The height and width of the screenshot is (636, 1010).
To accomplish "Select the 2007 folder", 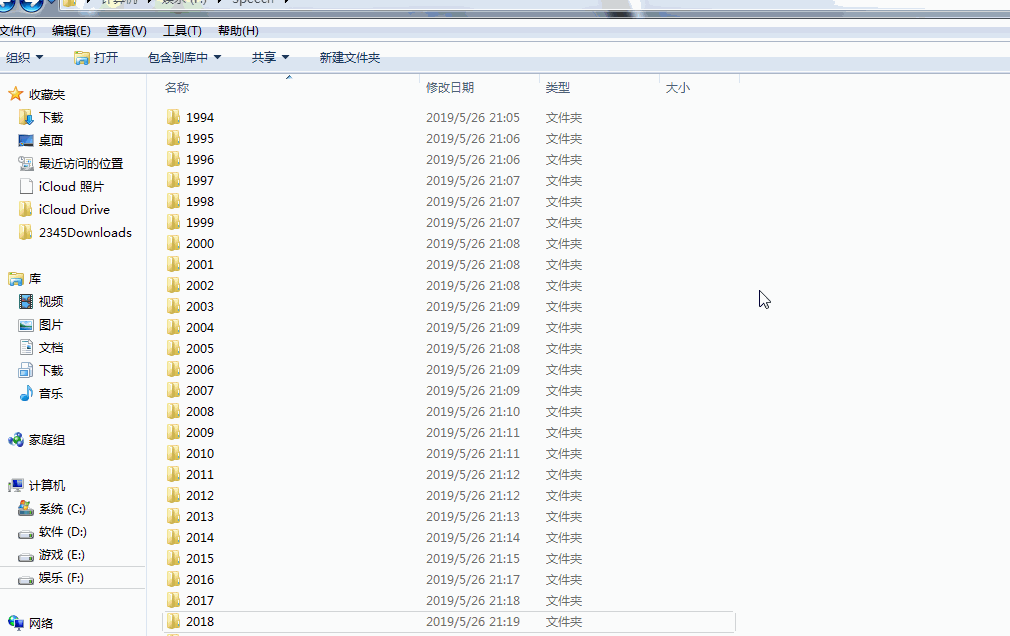I will [200, 390].
